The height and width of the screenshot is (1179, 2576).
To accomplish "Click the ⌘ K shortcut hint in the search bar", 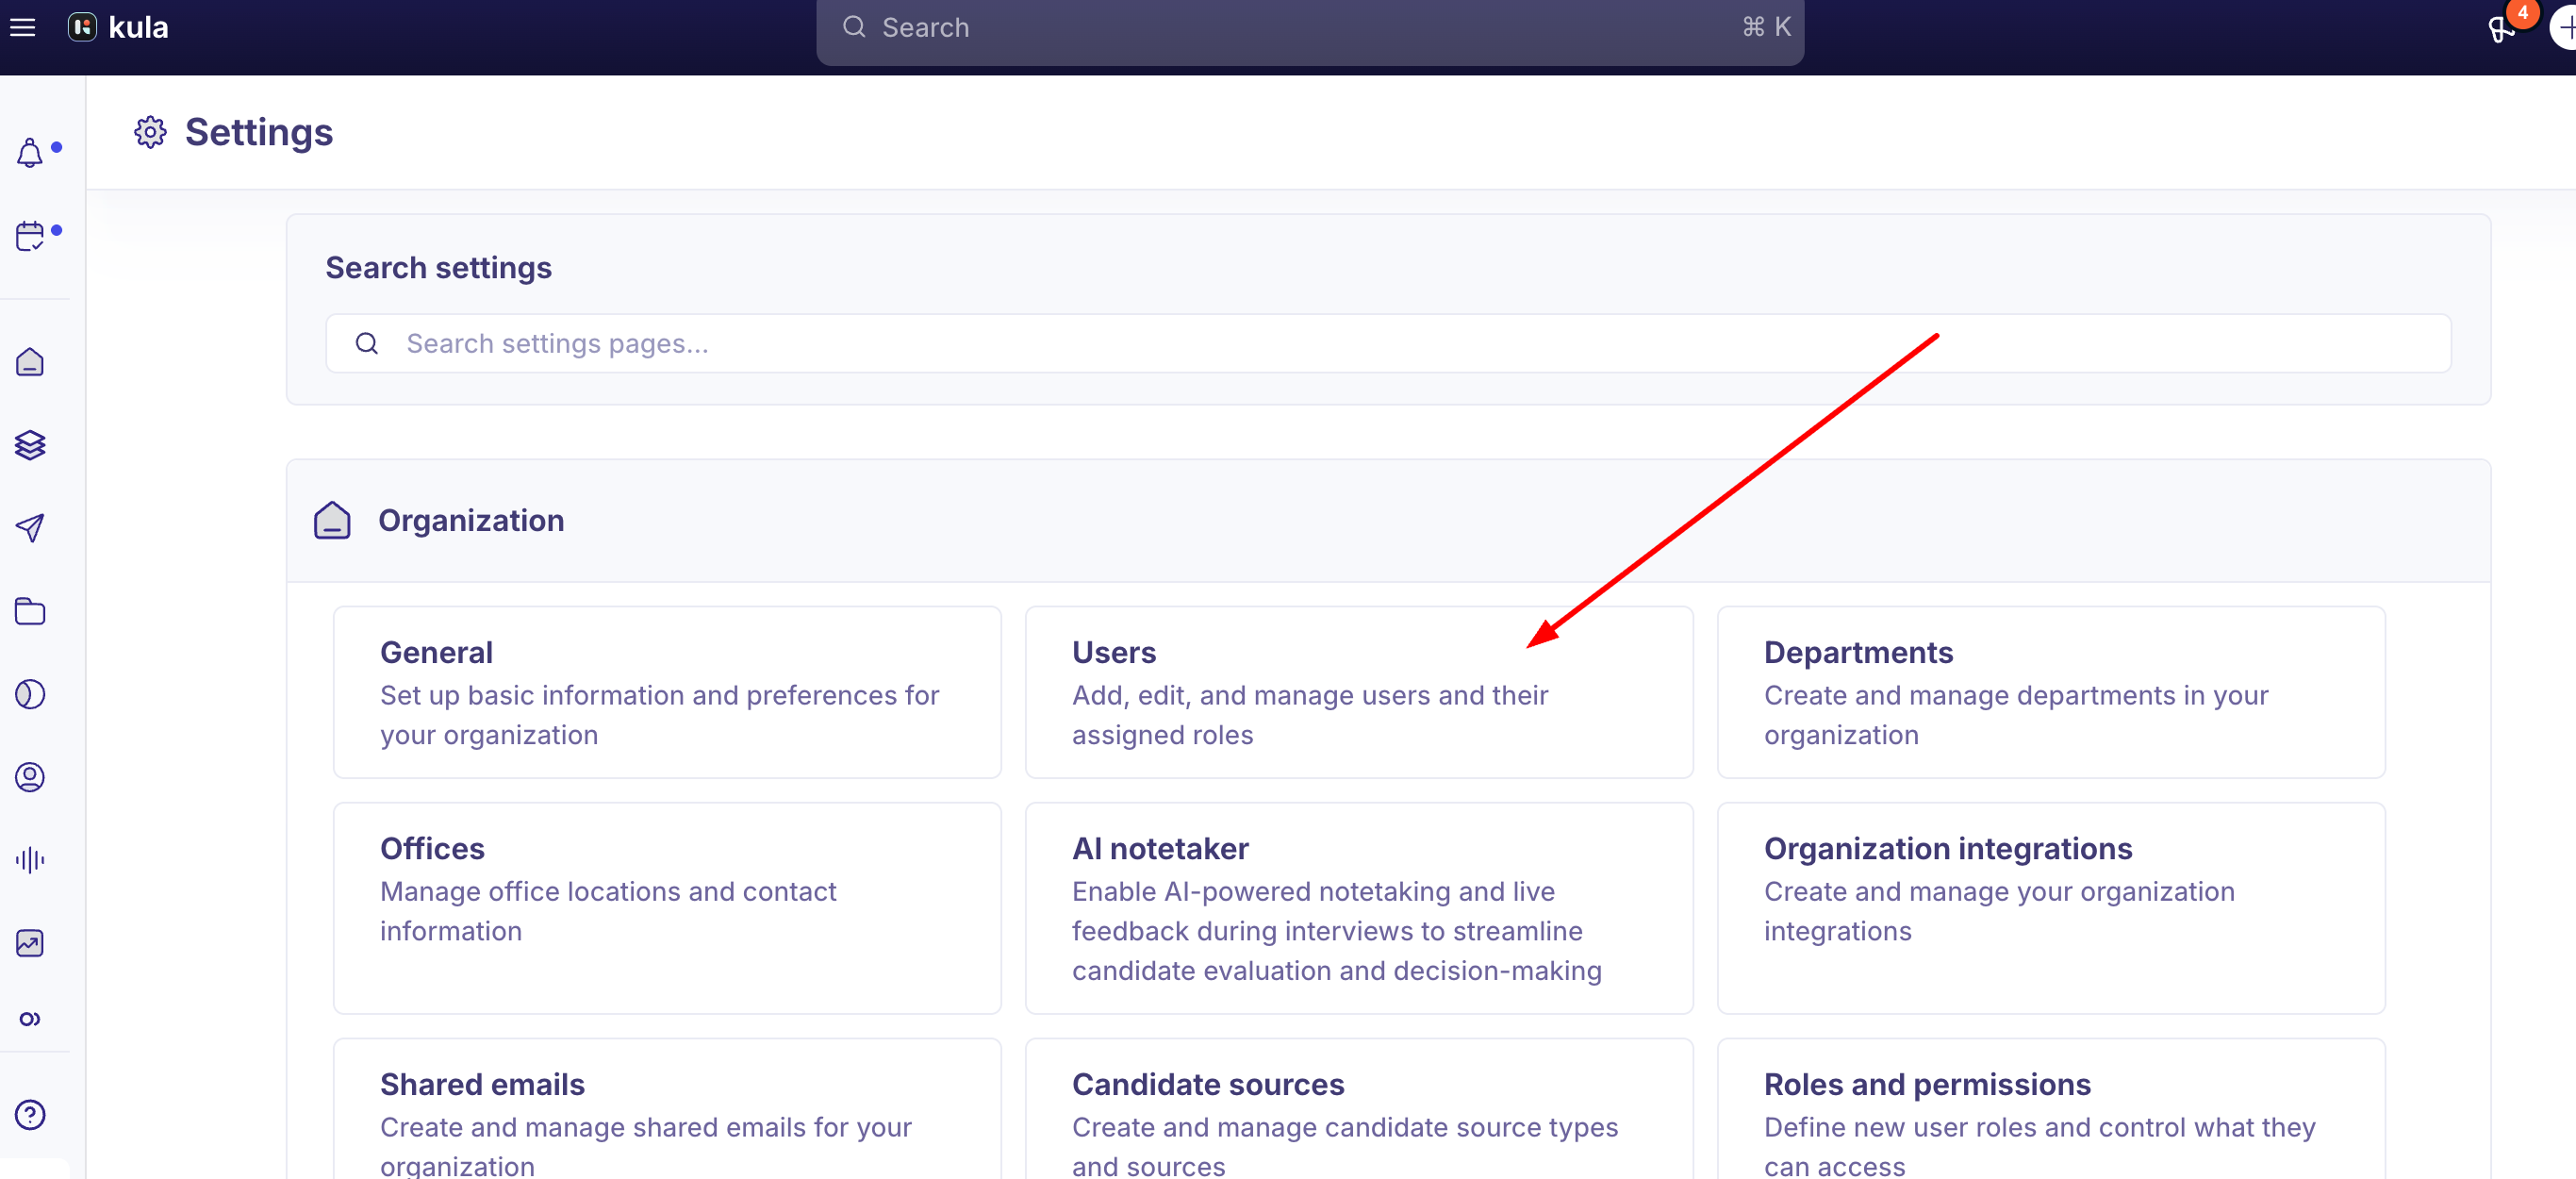I will tap(1766, 27).
